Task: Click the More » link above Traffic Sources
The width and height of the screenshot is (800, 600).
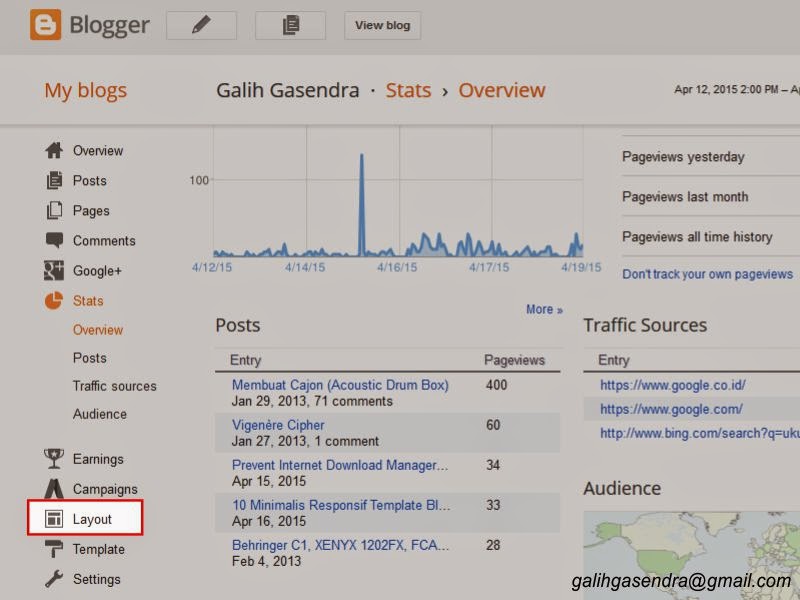Action: click(x=544, y=310)
